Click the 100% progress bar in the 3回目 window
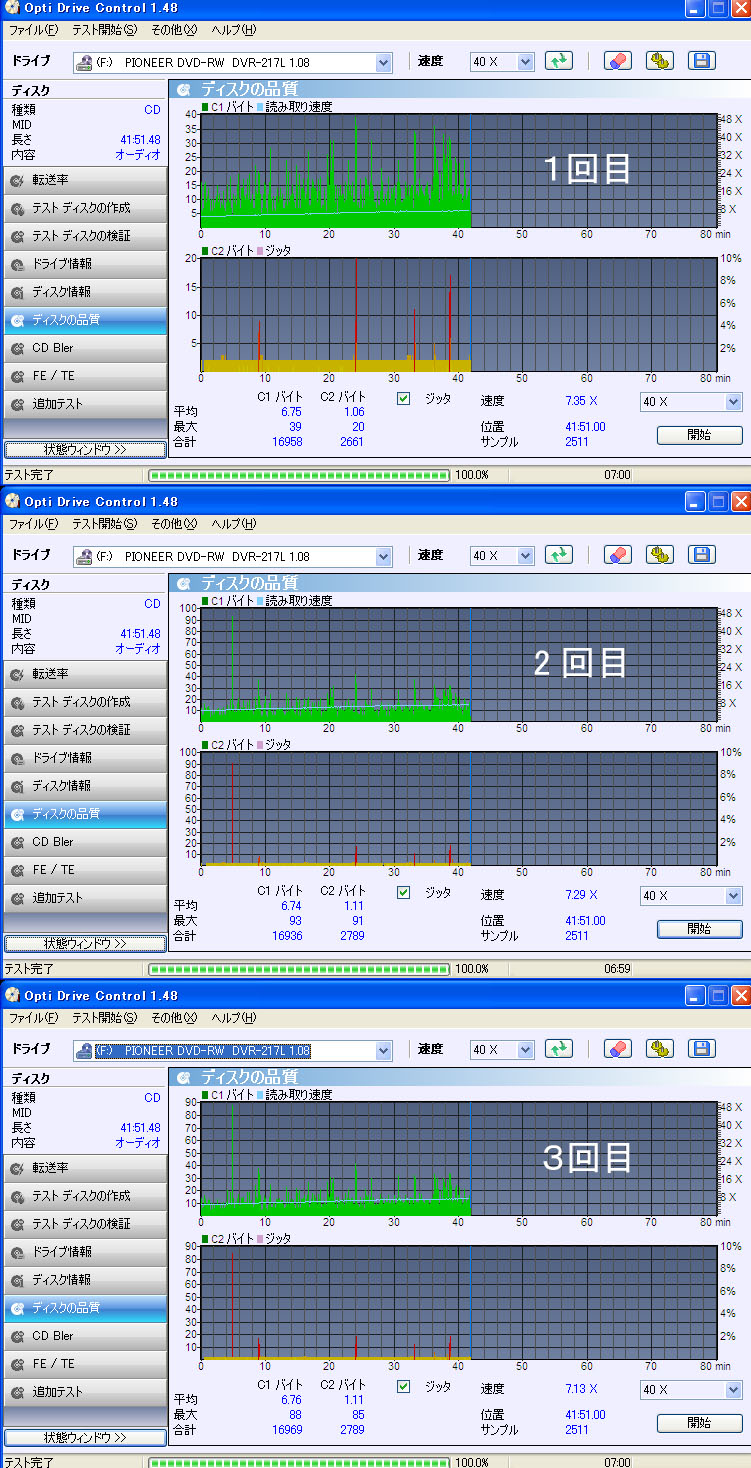 (299, 1462)
